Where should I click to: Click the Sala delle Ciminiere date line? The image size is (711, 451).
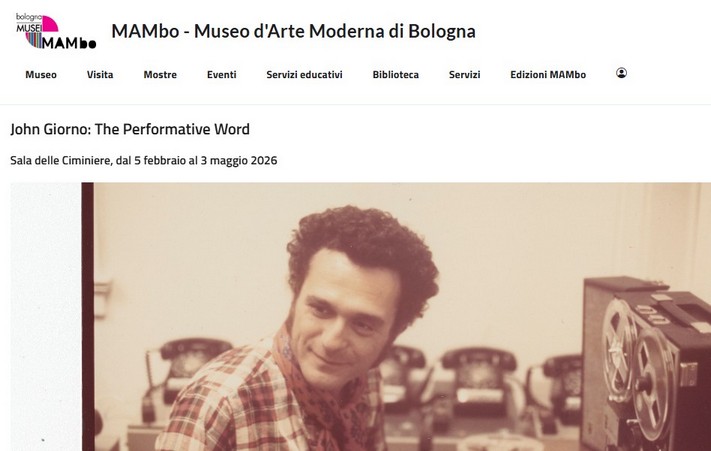(144, 160)
